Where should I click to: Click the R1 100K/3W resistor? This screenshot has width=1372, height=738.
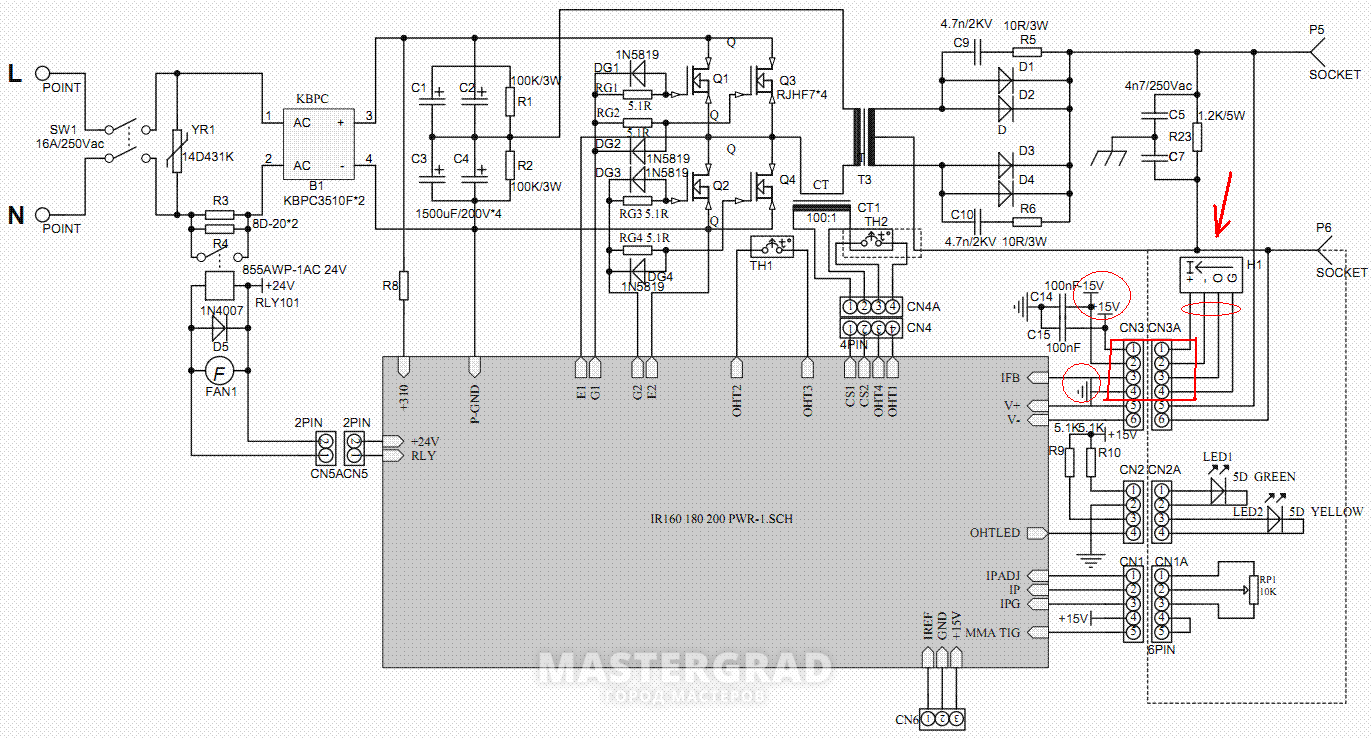point(509,102)
